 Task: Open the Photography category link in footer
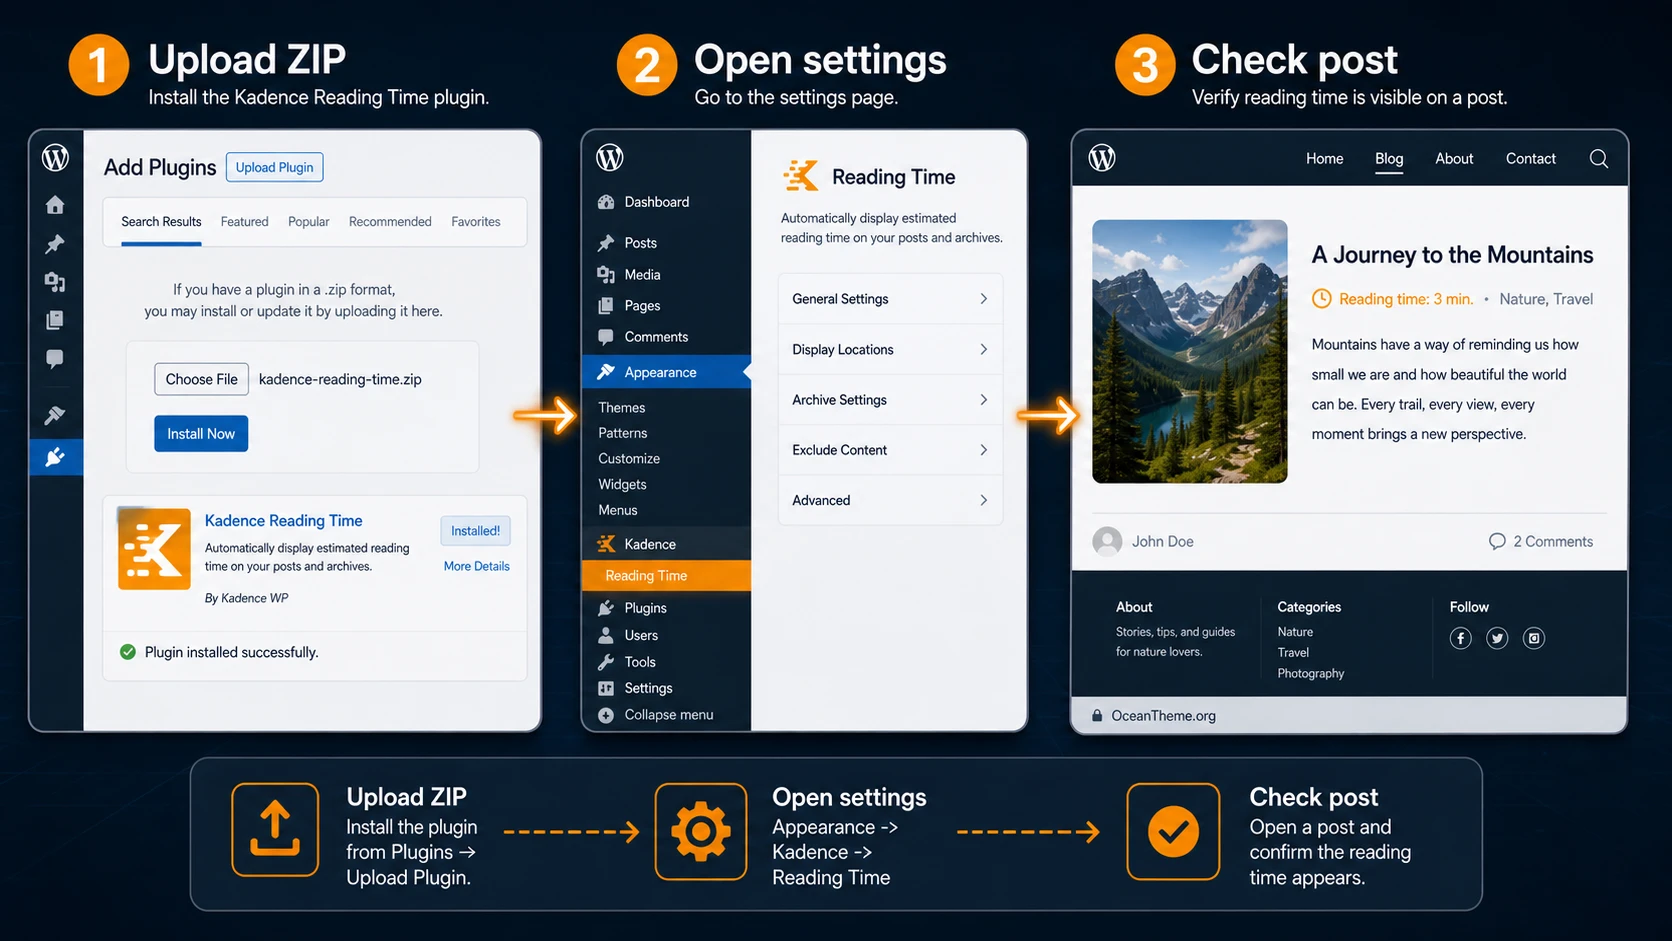tap(1311, 674)
